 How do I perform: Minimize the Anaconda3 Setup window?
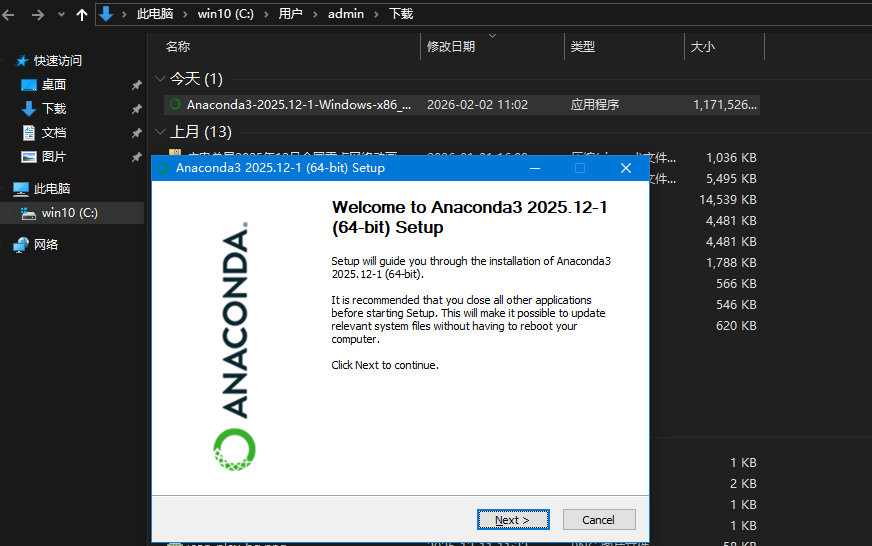[535, 168]
